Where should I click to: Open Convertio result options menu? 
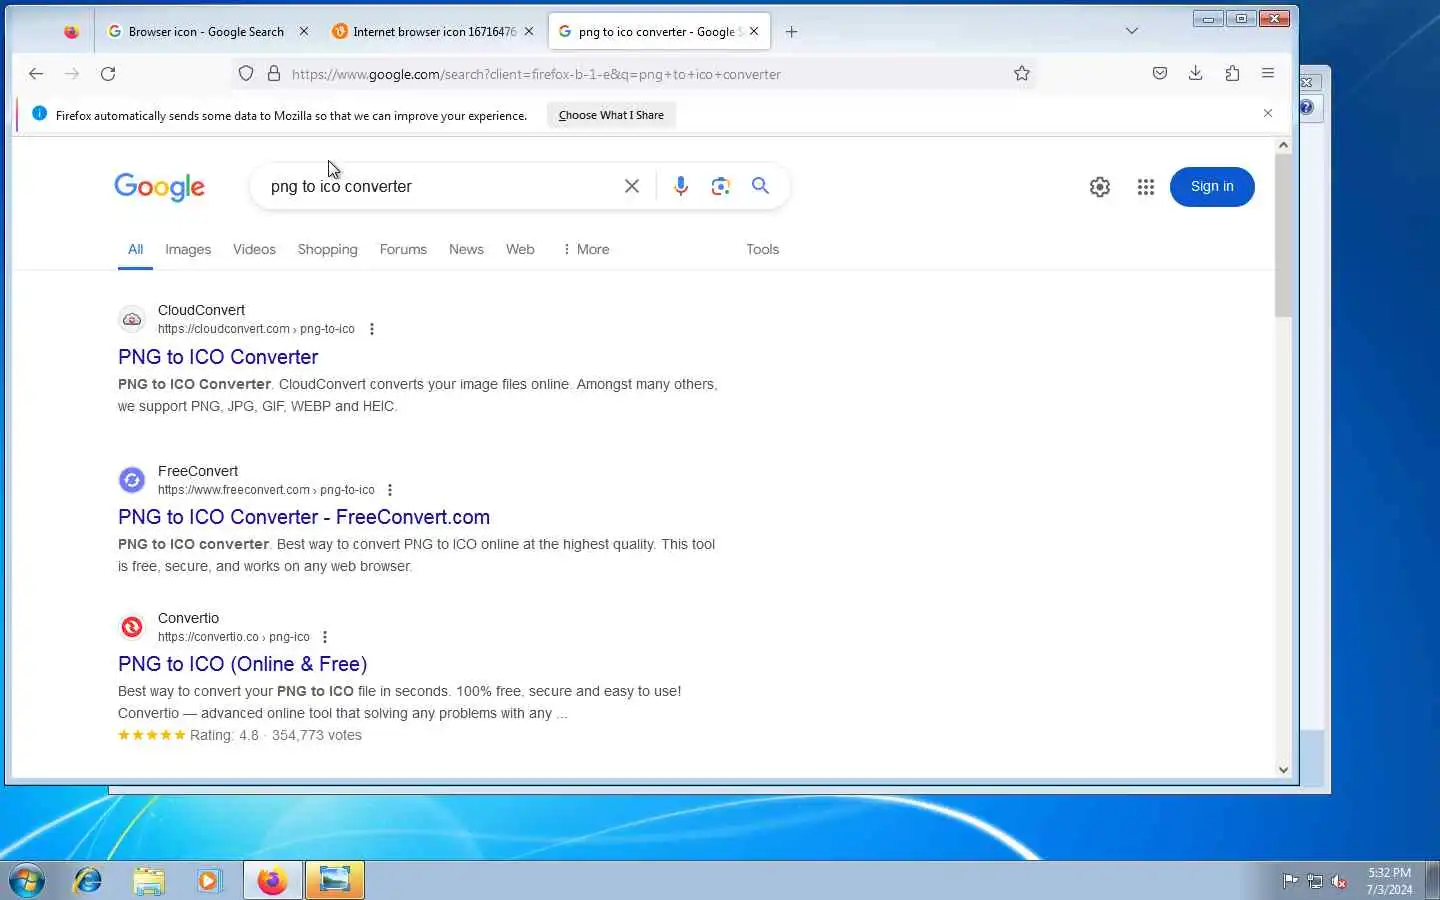pyautogui.click(x=325, y=637)
